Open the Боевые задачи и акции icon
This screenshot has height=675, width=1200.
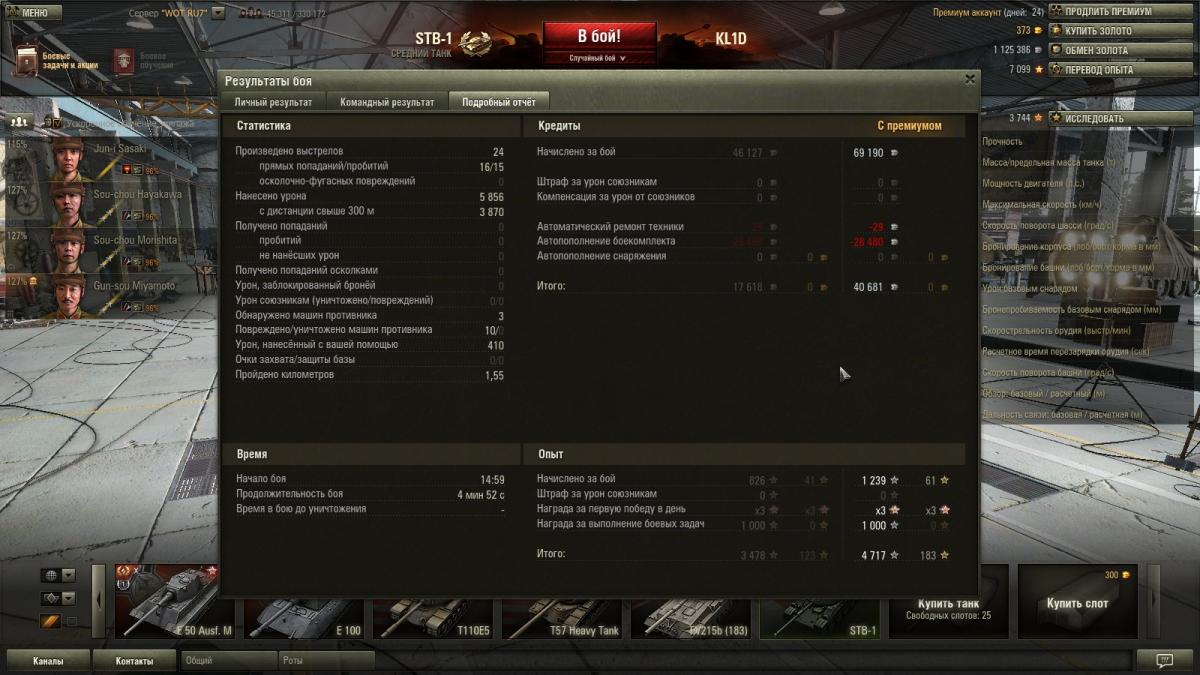click(x=27, y=62)
